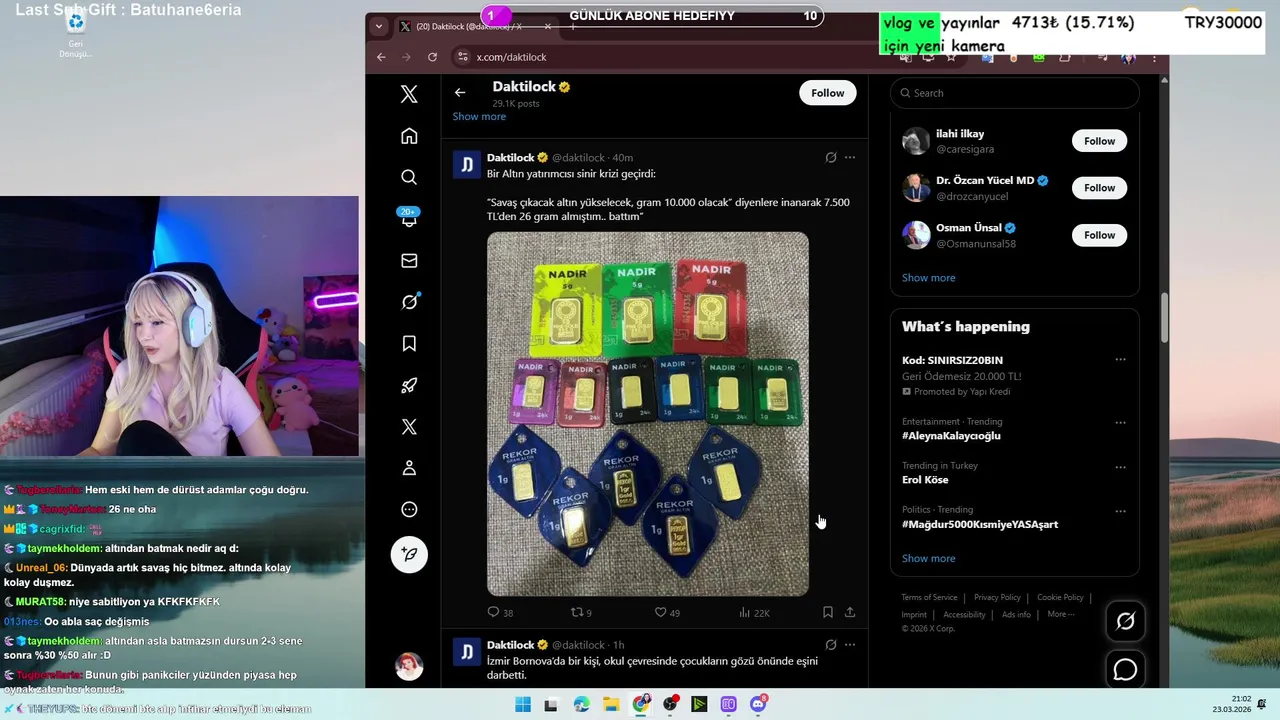Open rocket Creator Studio icon in sidebar
This screenshot has height=720, width=1280.
click(x=409, y=385)
